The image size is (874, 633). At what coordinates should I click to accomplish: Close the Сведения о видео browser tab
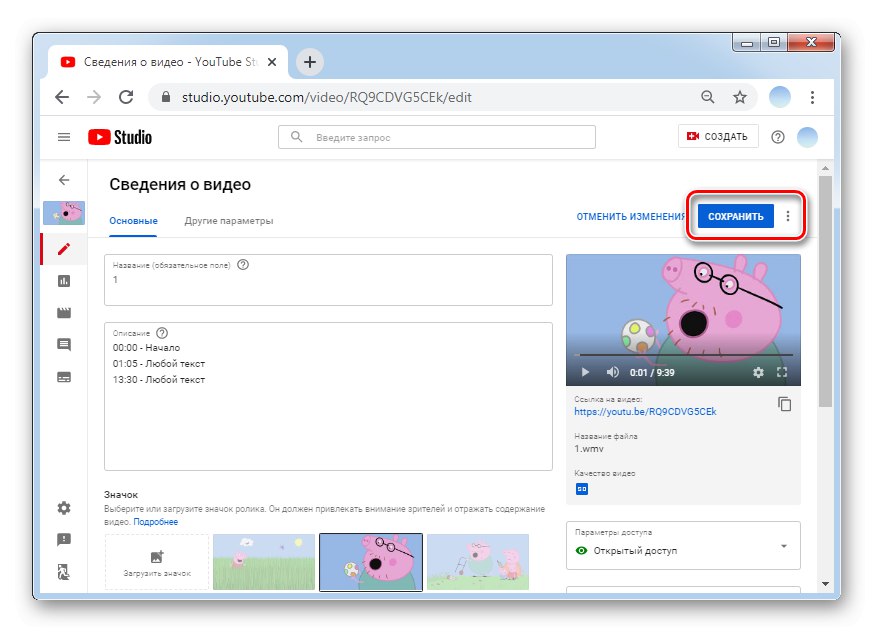(x=272, y=62)
